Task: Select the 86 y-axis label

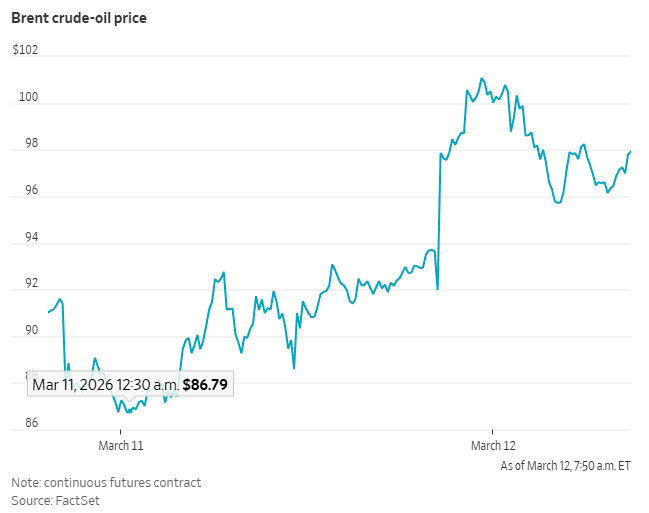Action: 20,423
